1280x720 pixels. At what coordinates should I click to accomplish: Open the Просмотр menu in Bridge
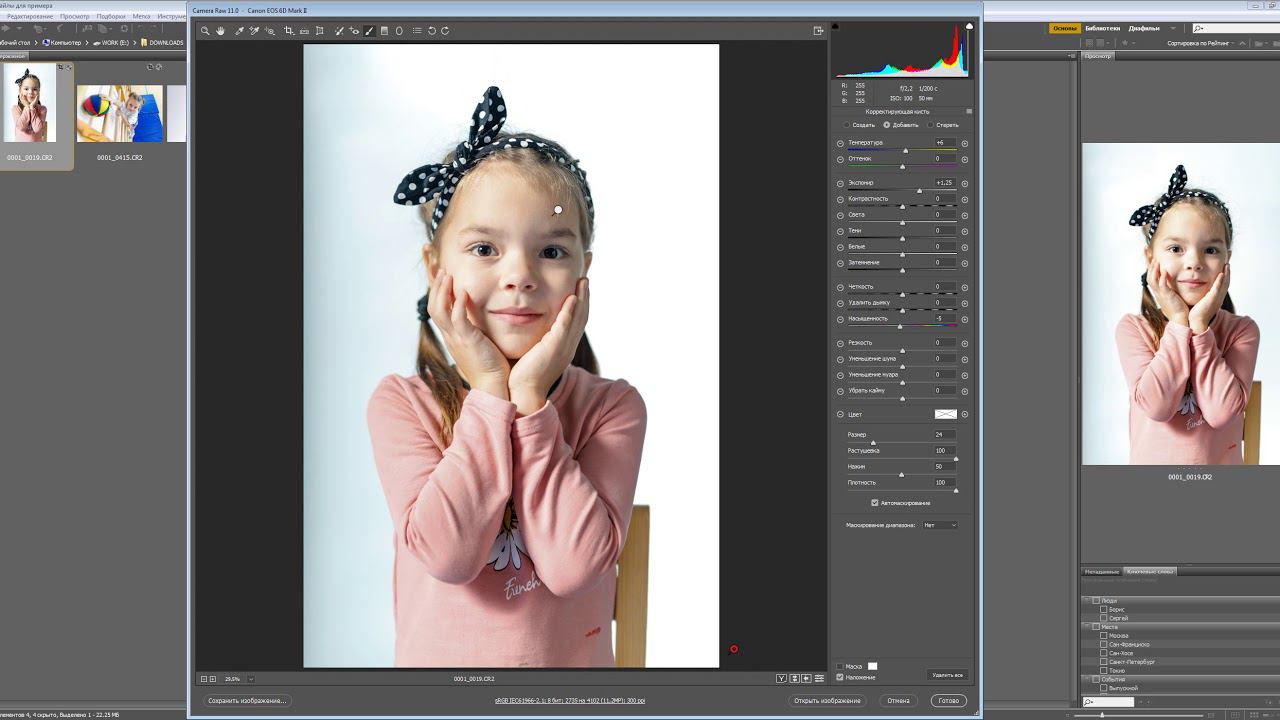pos(74,16)
